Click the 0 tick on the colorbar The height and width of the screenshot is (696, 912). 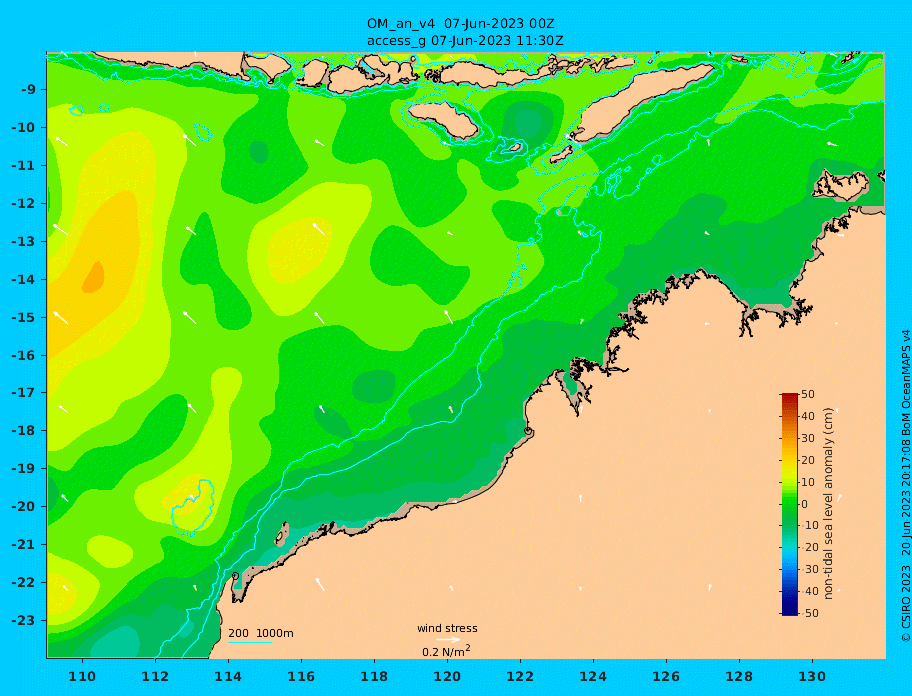coord(805,504)
